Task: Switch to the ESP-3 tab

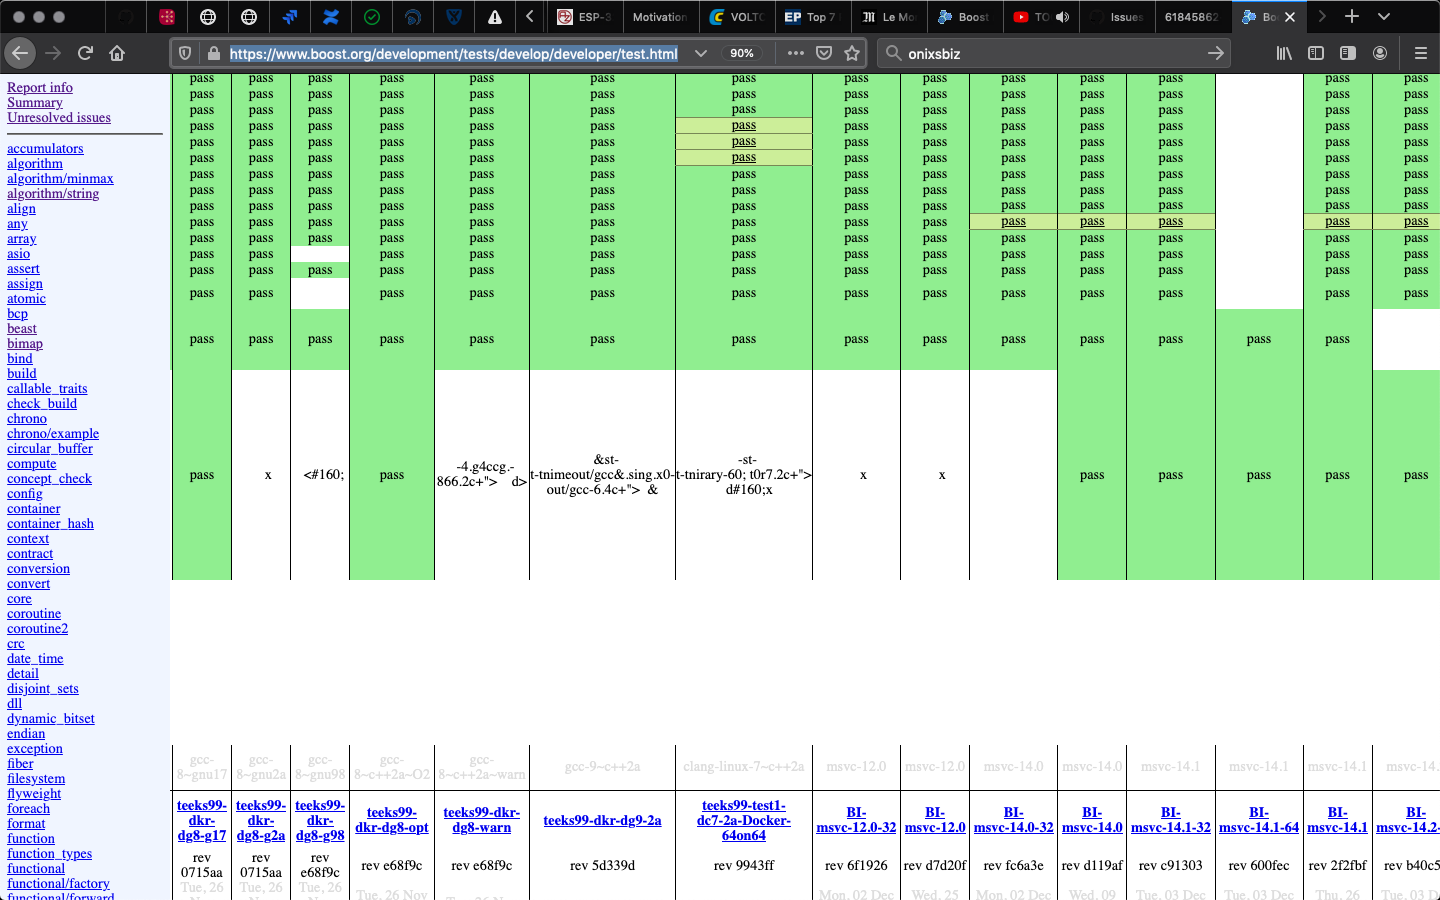Action: [x=585, y=17]
